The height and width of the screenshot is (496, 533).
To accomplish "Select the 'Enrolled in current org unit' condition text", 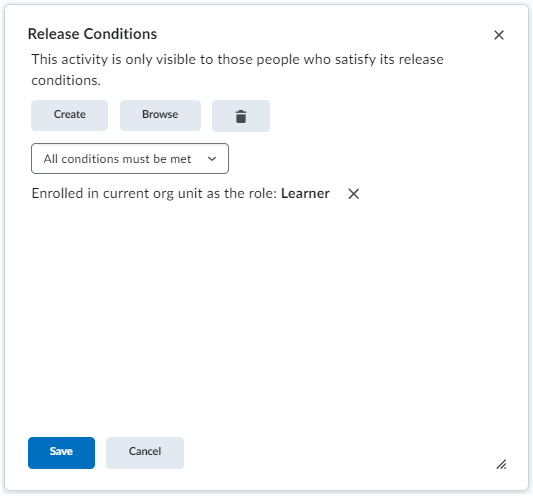I will (180, 193).
